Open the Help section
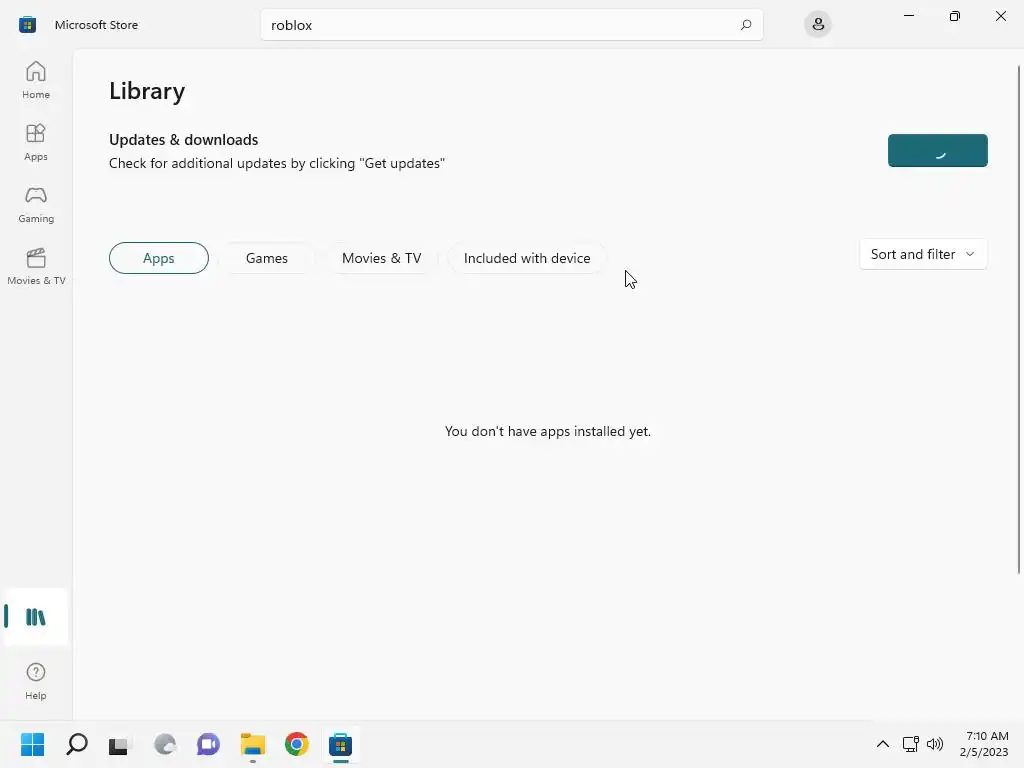 point(36,682)
